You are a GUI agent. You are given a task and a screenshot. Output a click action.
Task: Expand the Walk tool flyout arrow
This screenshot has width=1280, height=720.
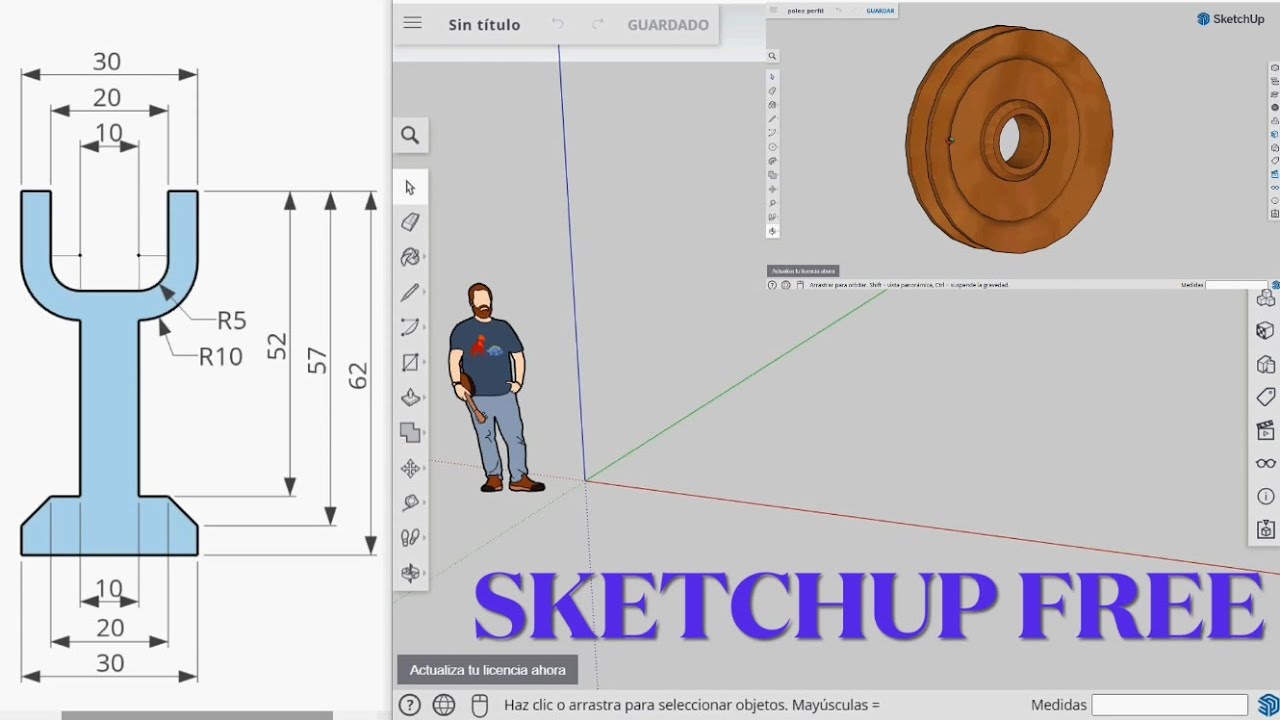tap(426, 538)
